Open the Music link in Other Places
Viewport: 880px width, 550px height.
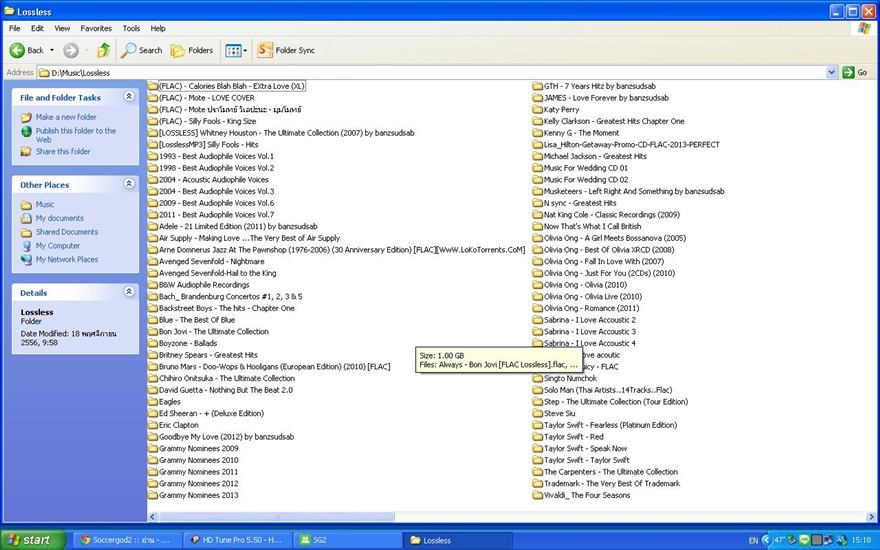coord(45,205)
